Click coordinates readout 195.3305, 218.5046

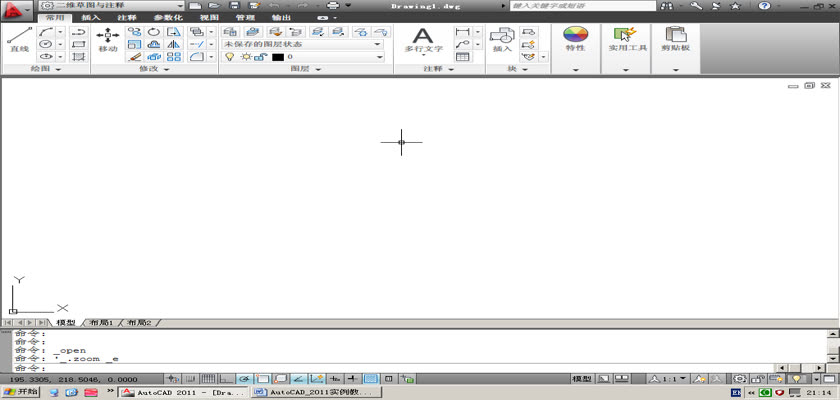click(73, 379)
